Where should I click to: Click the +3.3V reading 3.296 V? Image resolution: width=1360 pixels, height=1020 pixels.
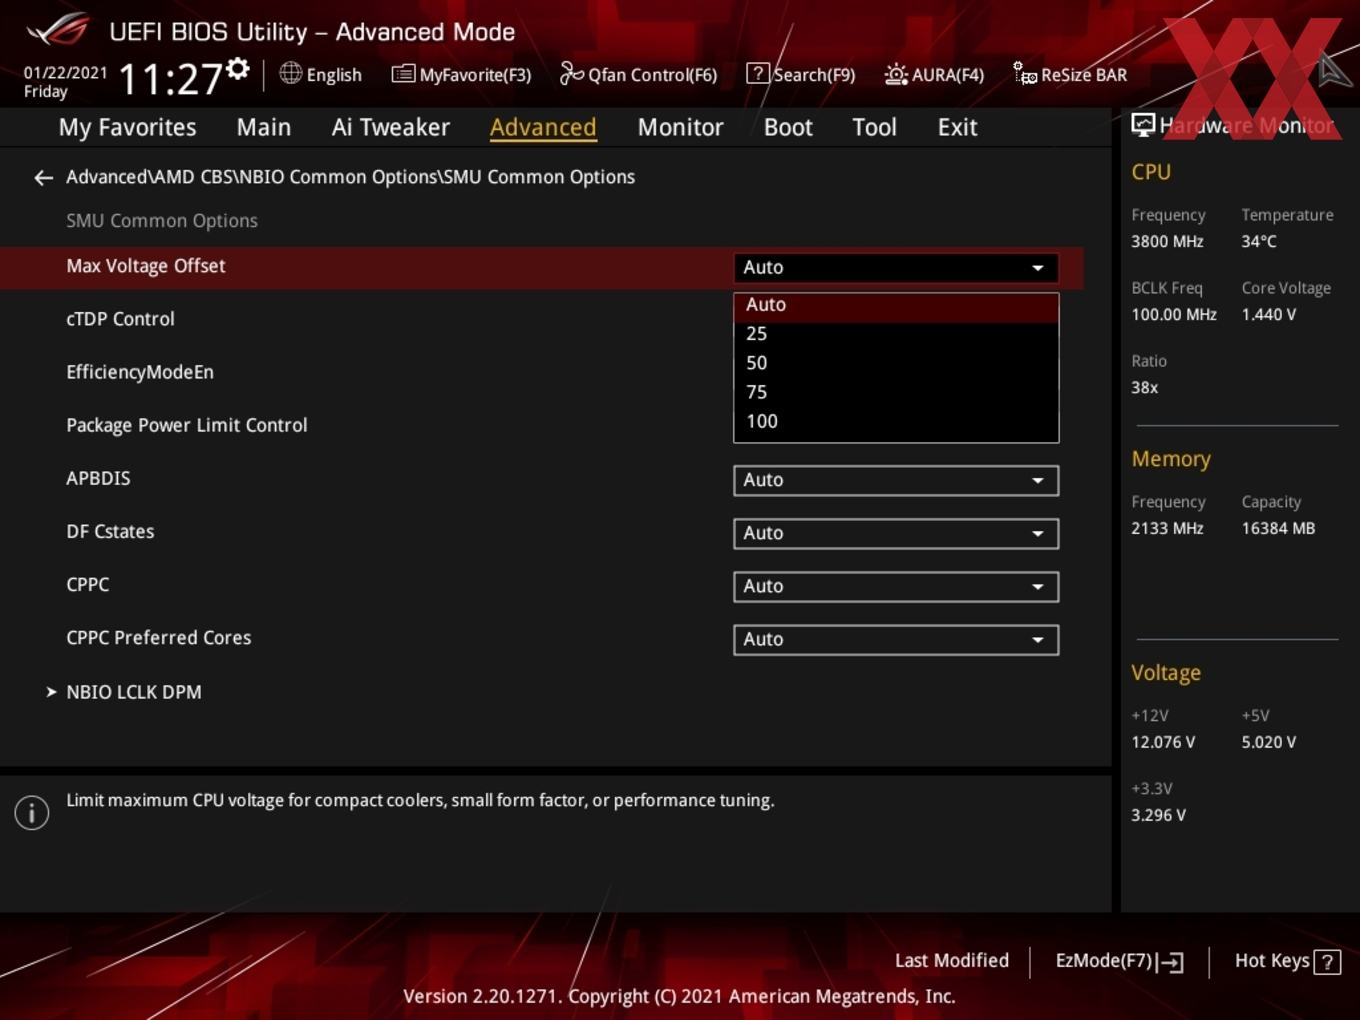click(x=1158, y=816)
